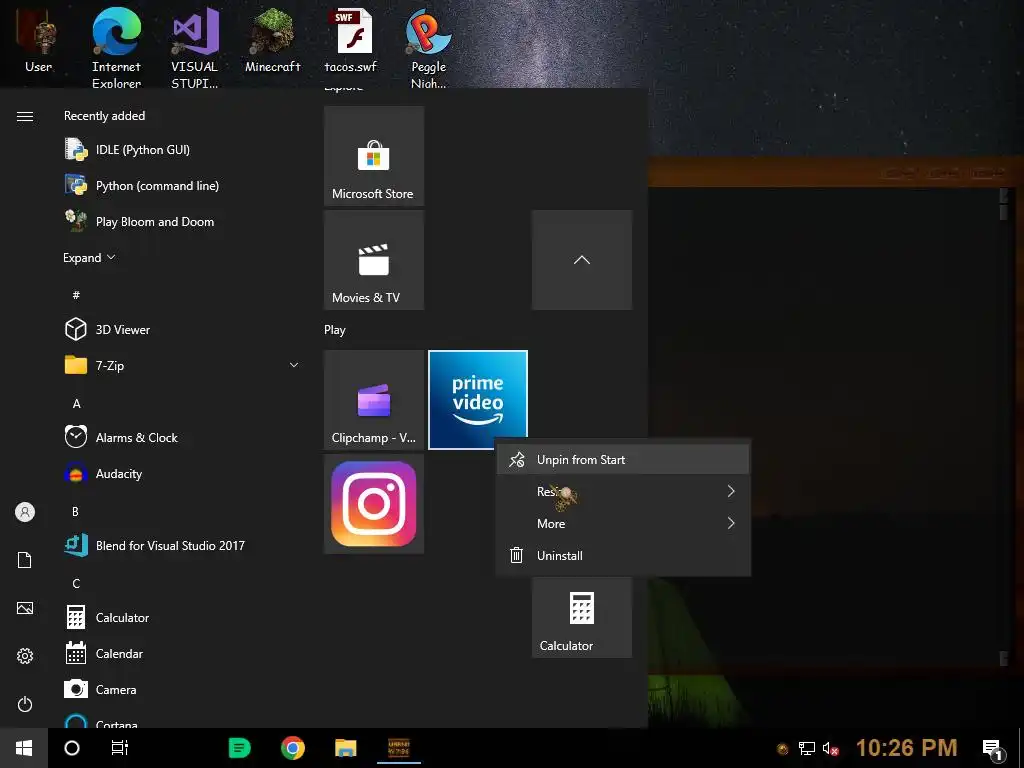
Task: Open the clock showing 10:26 PM
Action: (x=906, y=748)
